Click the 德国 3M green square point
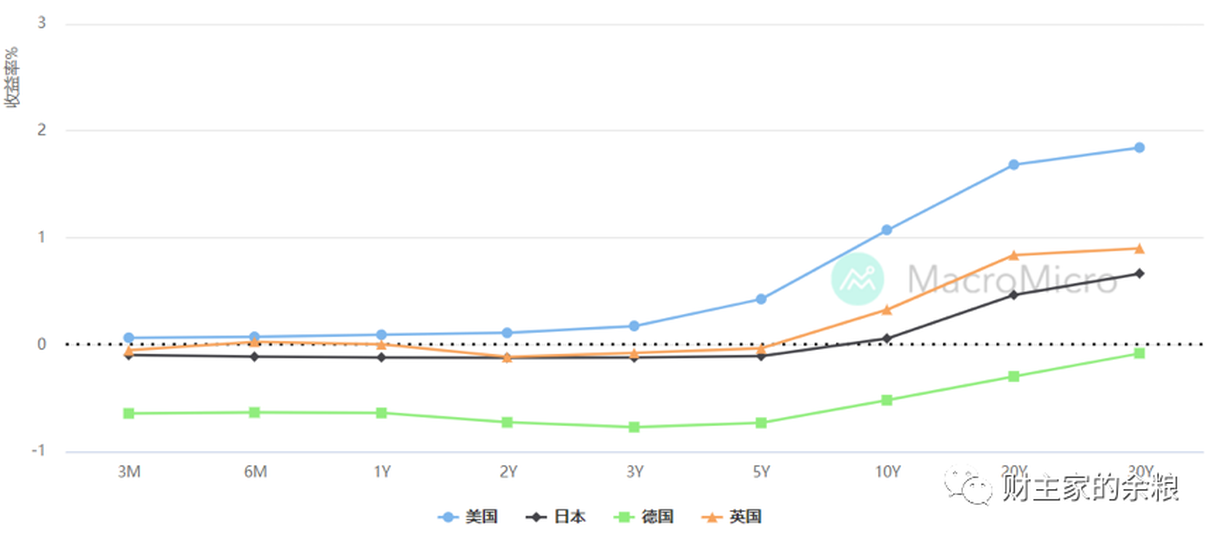 [128, 413]
